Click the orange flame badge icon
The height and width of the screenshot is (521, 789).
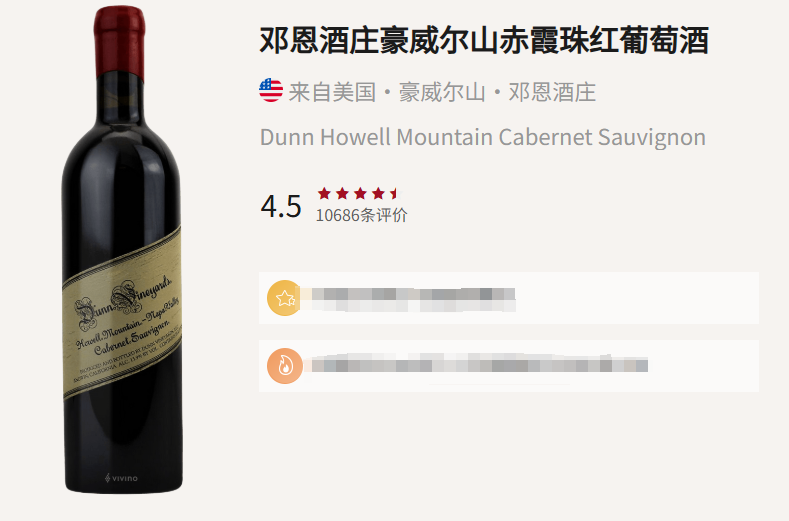tap(285, 366)
